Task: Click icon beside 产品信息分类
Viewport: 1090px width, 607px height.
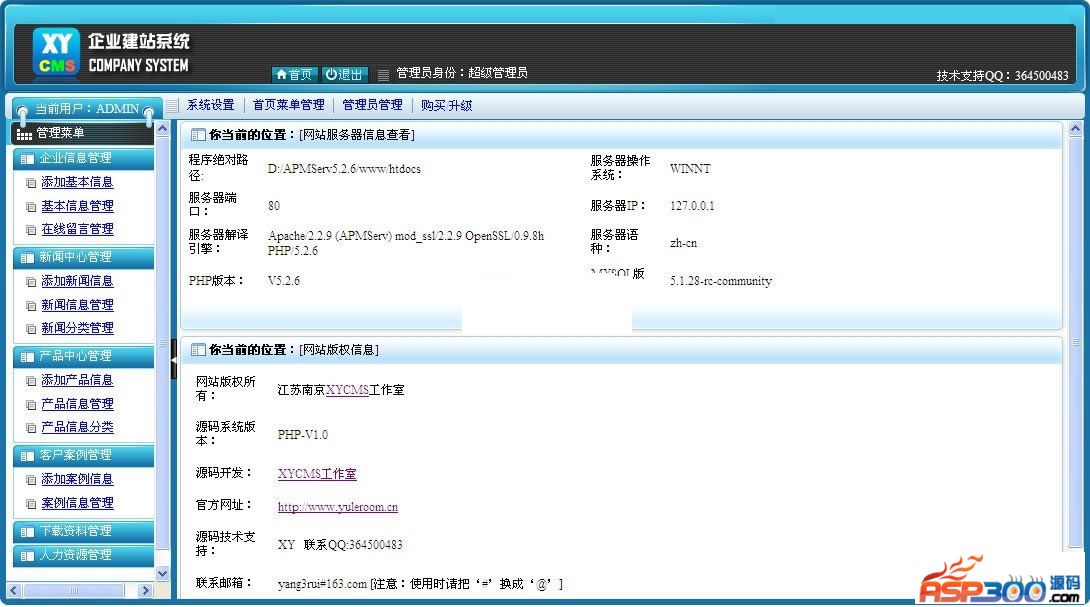Action: click(x=31, y=428)
